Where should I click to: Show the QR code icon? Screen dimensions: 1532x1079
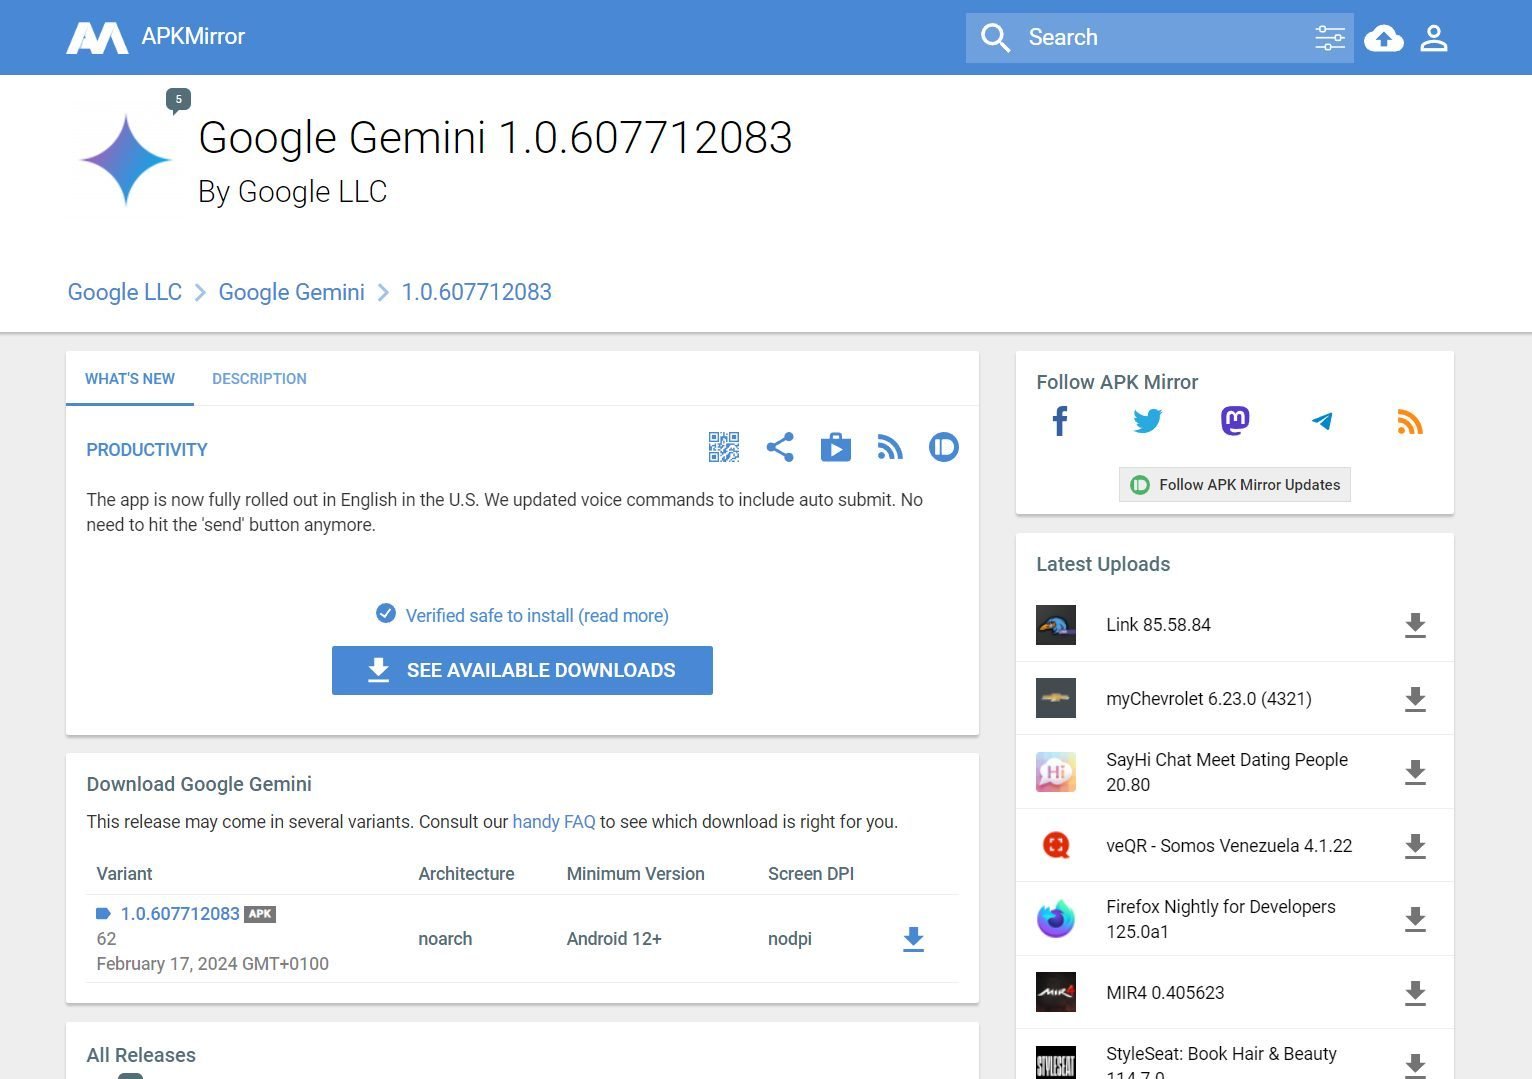724,447
